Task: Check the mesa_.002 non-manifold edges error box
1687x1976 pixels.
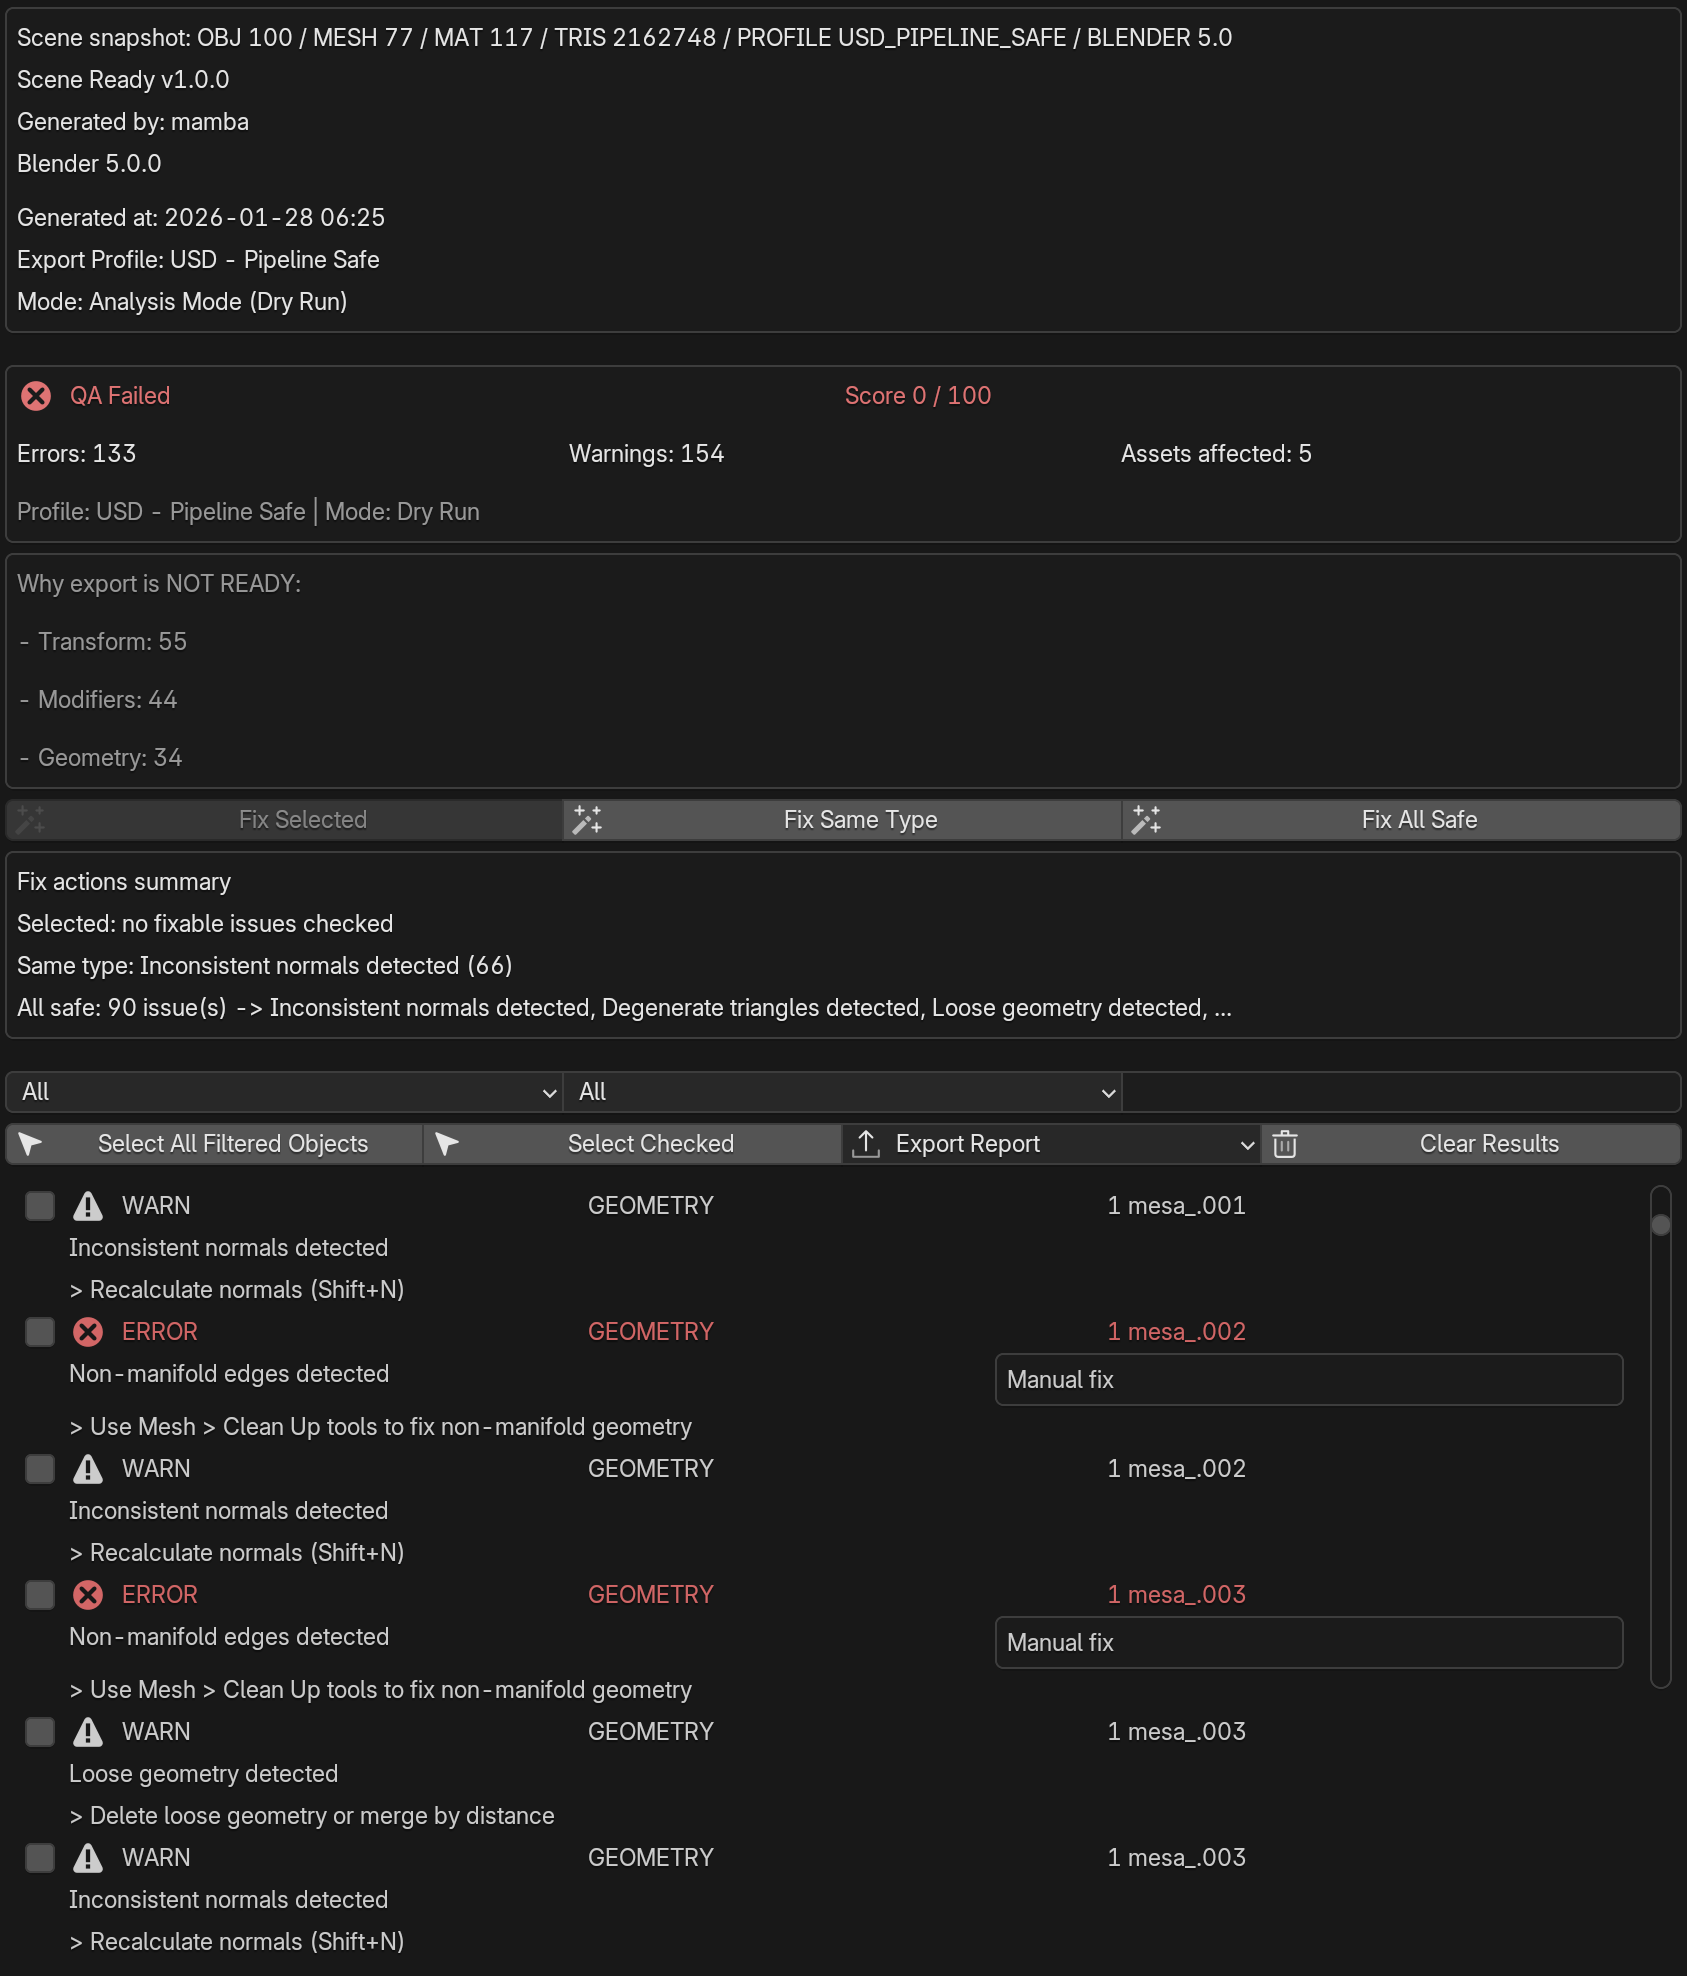Action: click(40, 1332)
